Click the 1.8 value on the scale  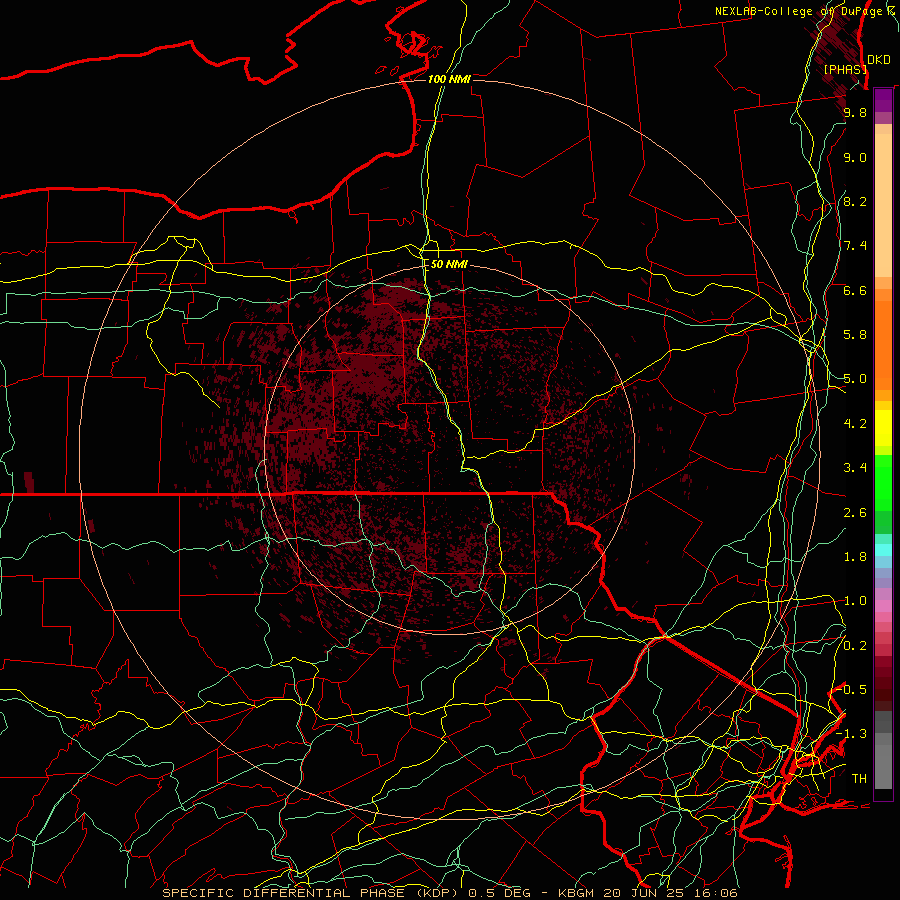[855, 557]
